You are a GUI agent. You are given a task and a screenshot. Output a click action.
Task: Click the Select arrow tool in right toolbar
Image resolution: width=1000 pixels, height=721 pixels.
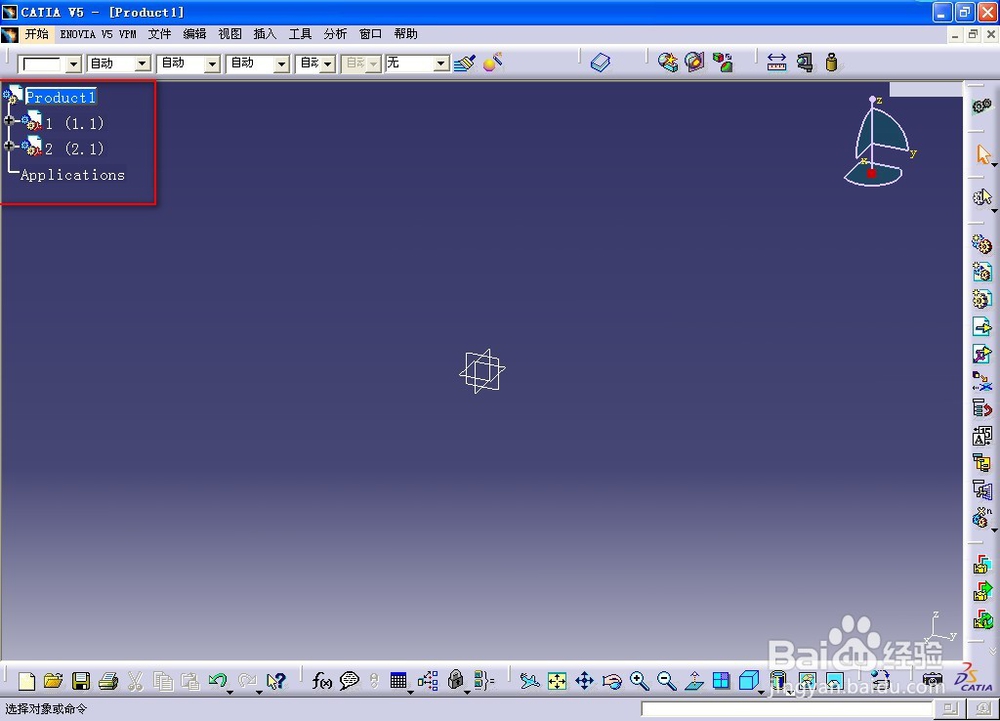point(983,154)
